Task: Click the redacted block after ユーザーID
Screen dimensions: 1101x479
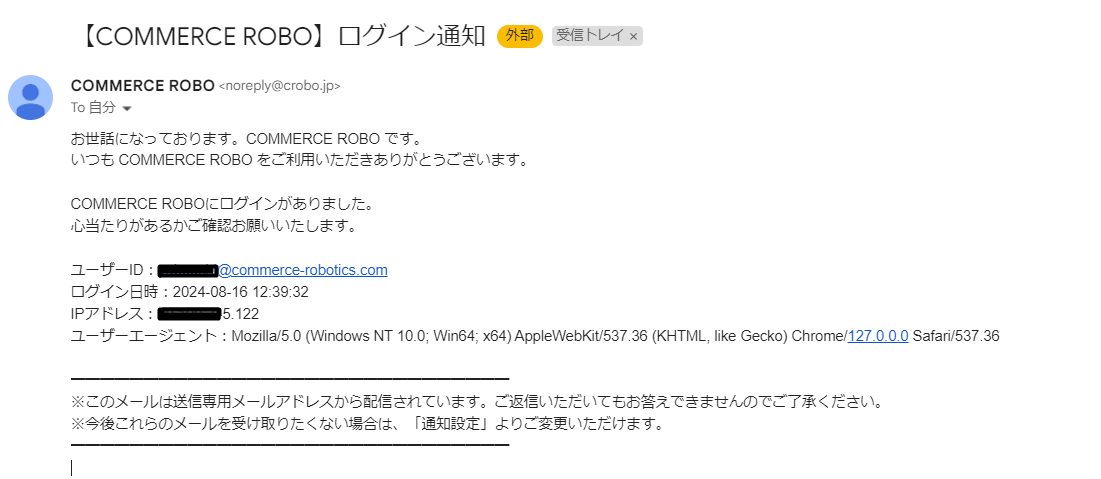Action: pyautogui.click(x=188, y=270)
